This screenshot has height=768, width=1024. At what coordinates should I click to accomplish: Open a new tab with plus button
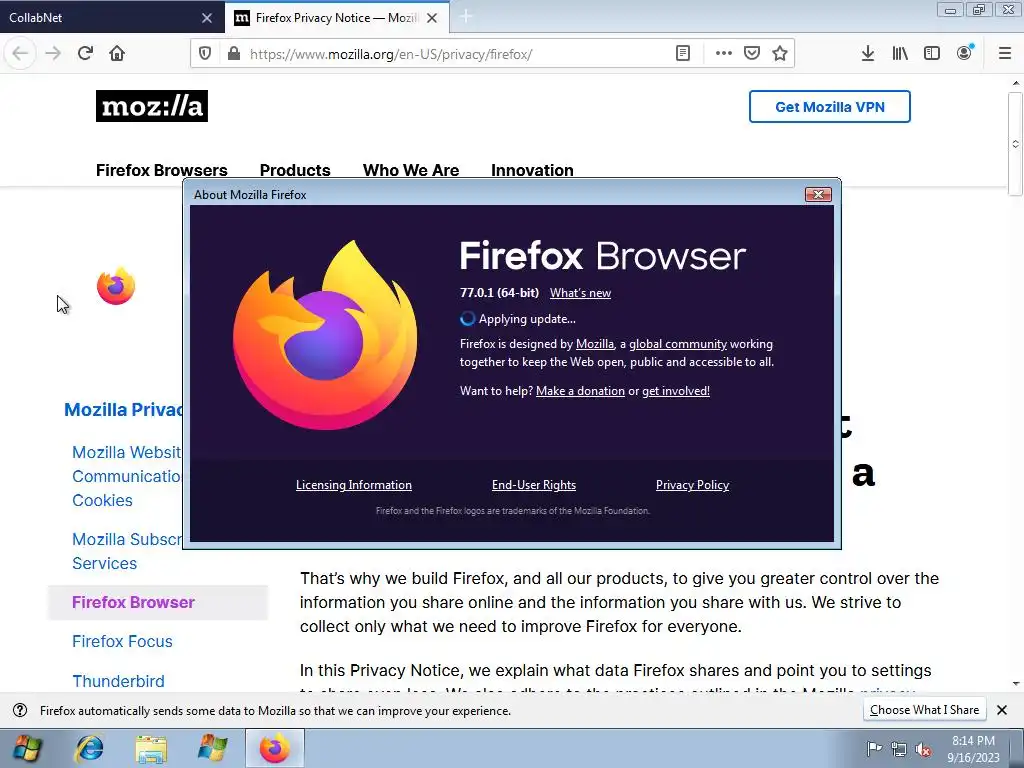coord(466,16)
